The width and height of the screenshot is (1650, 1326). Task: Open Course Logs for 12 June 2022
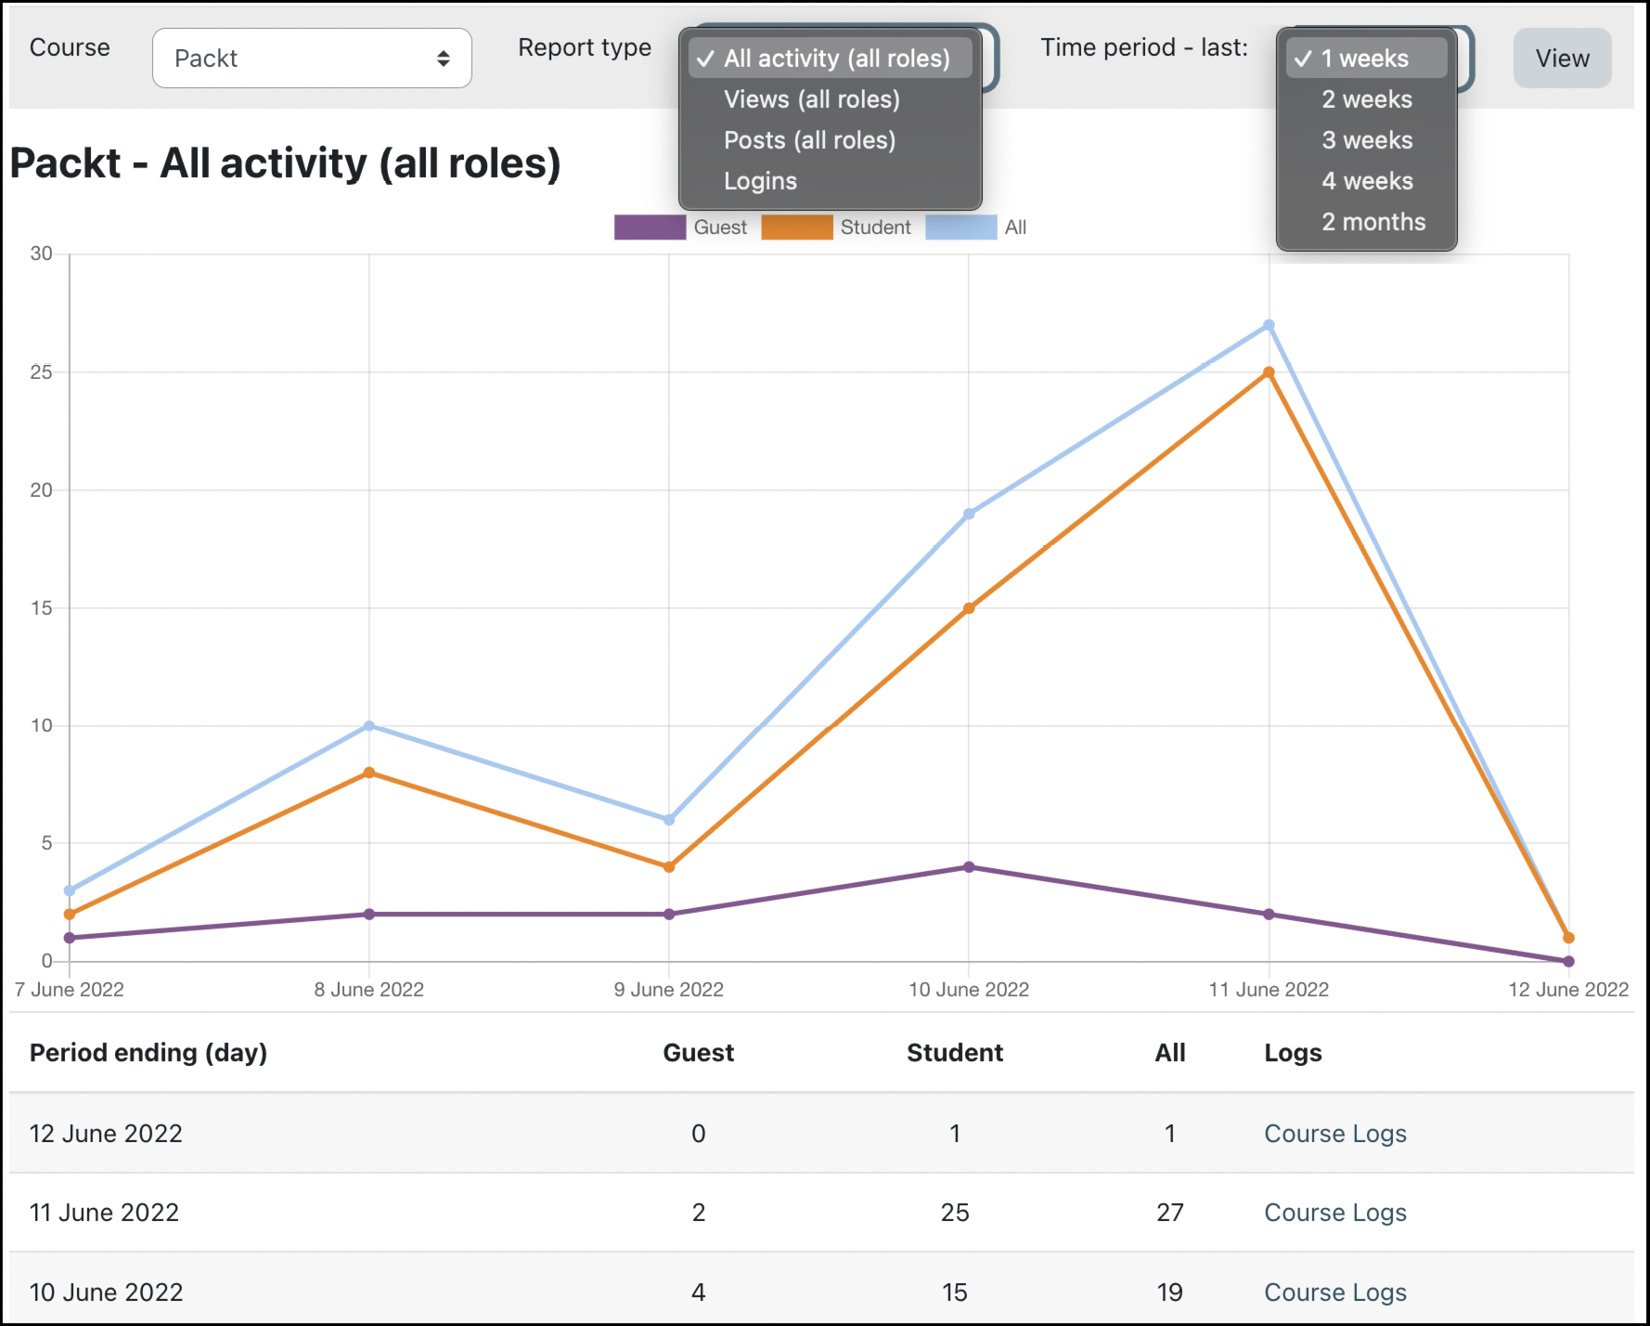(x=1335, y=1133)
